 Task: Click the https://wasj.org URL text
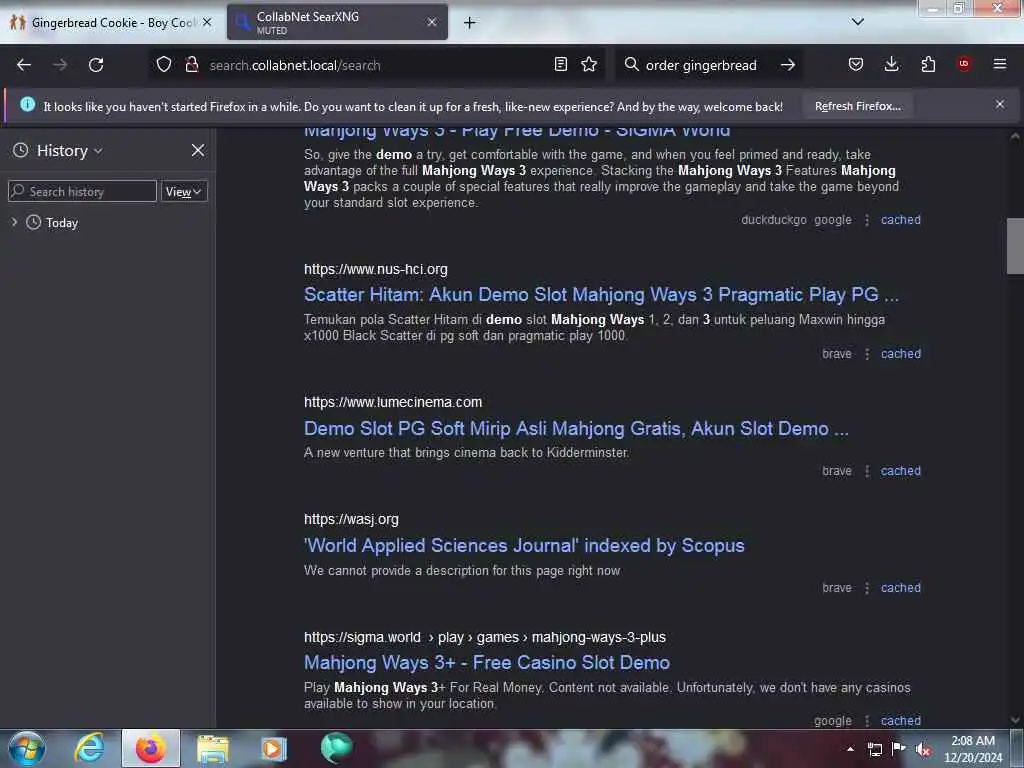pos(351,519)
